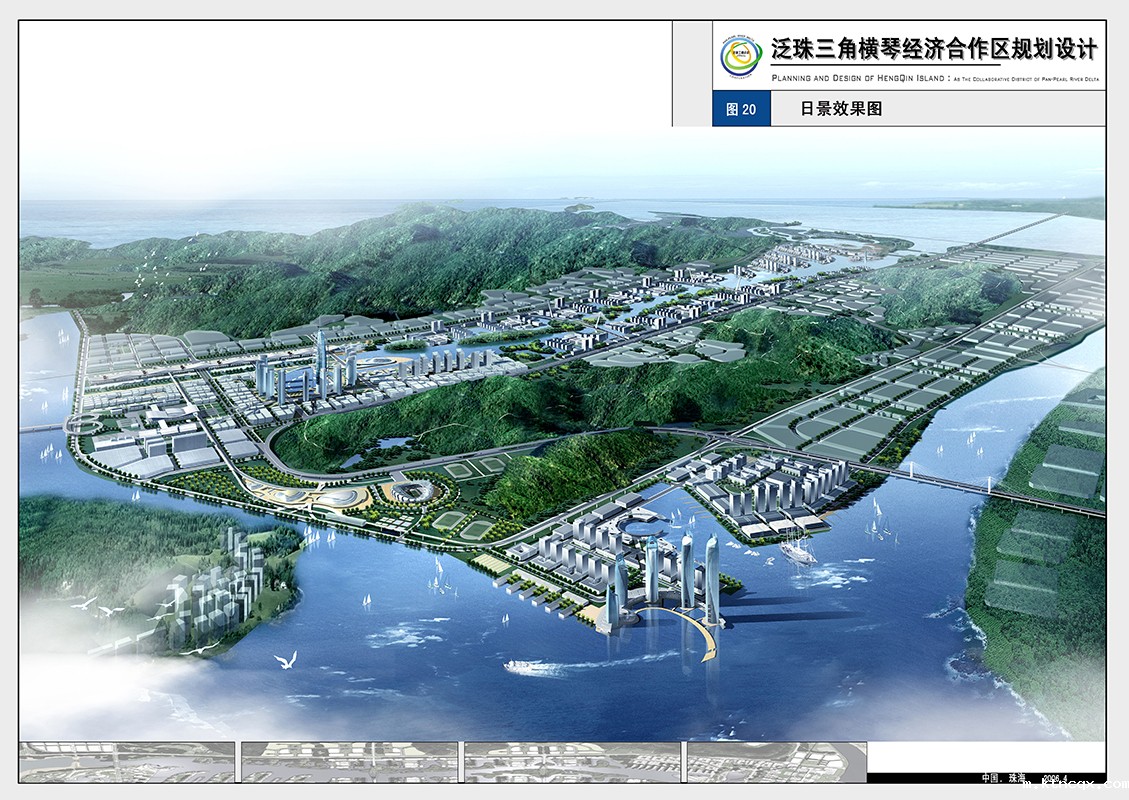The height and width of the screenshot is (800, 1129).
Task: Click the tallest skyscraper in central downtown cluster
Action: [321, 363]
